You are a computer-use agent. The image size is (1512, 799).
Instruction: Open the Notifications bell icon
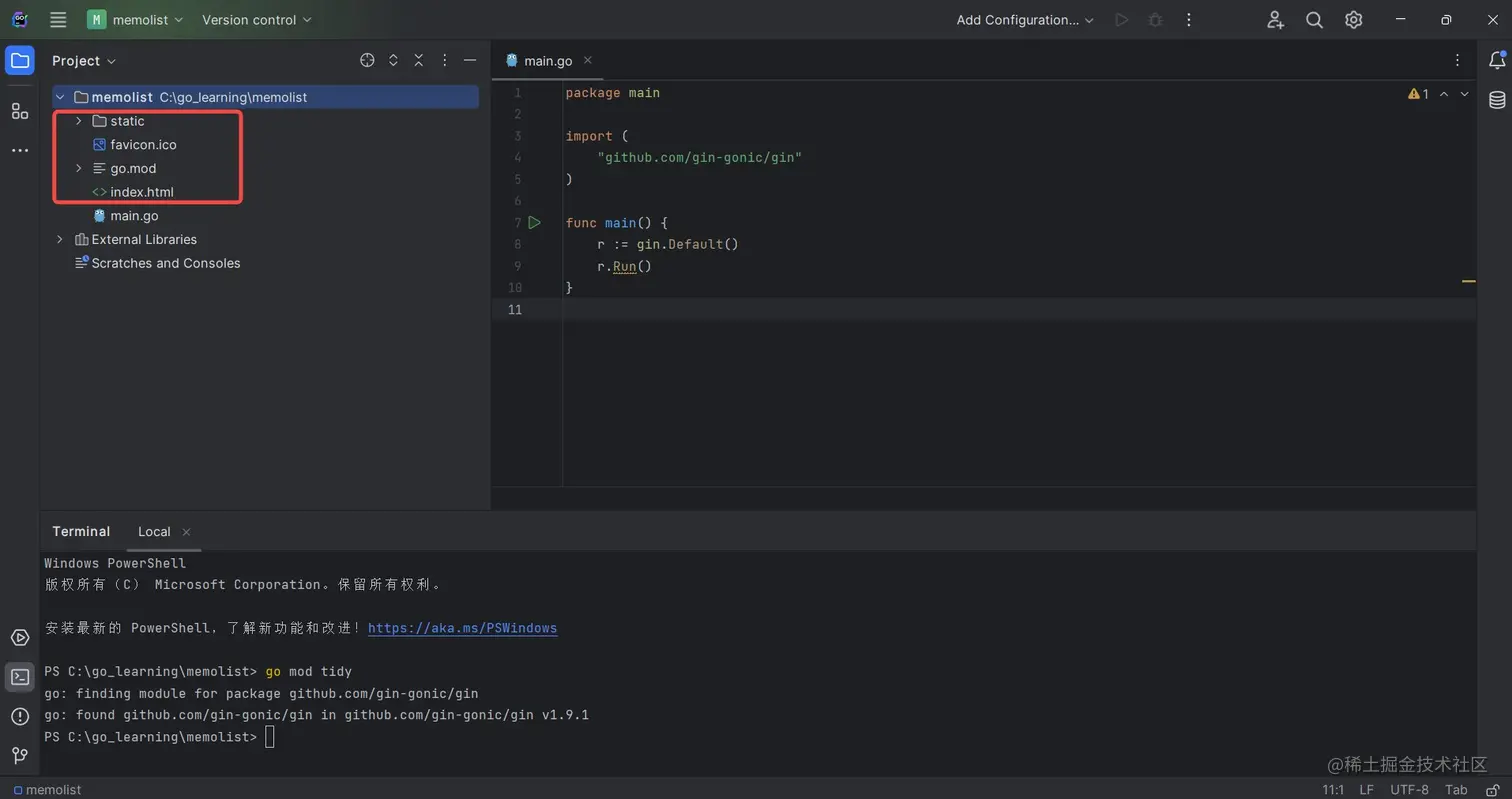point(1497,61)
